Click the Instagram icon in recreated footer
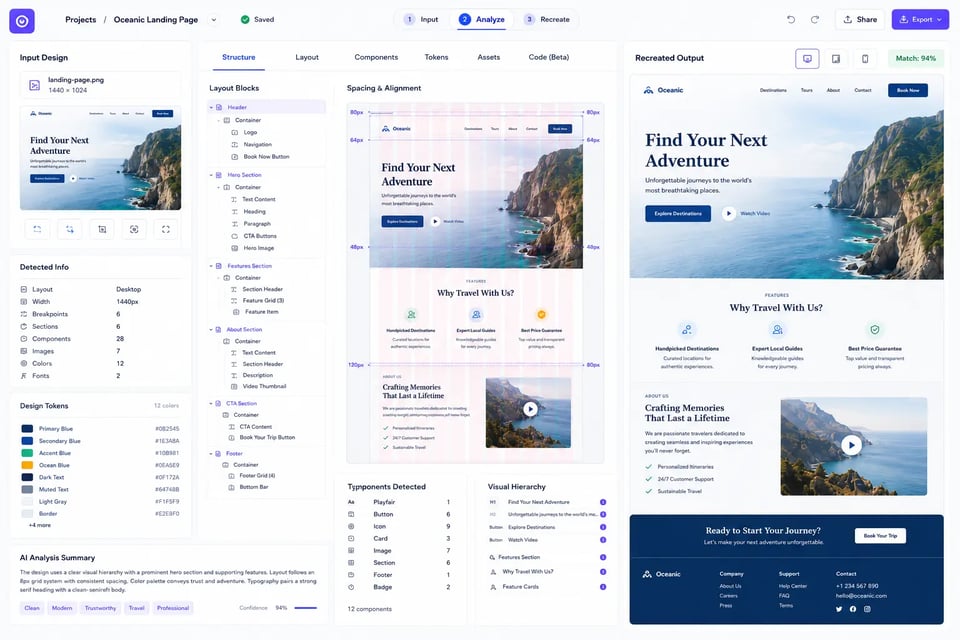This screenshot has width=960, height=640. (867, 609)
